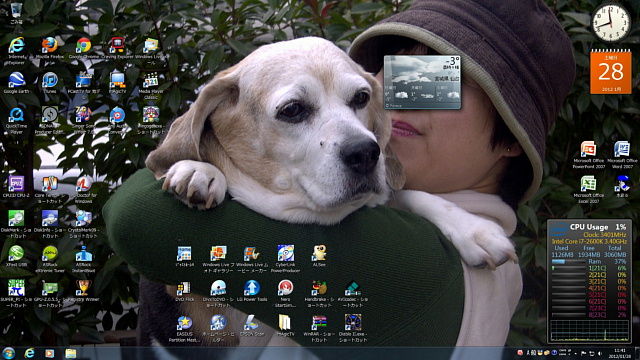This screenshot has width=640, height=360.
Task: Open the ALSee desktop icon
Action: pyautogui.click(x=319, y=256)
